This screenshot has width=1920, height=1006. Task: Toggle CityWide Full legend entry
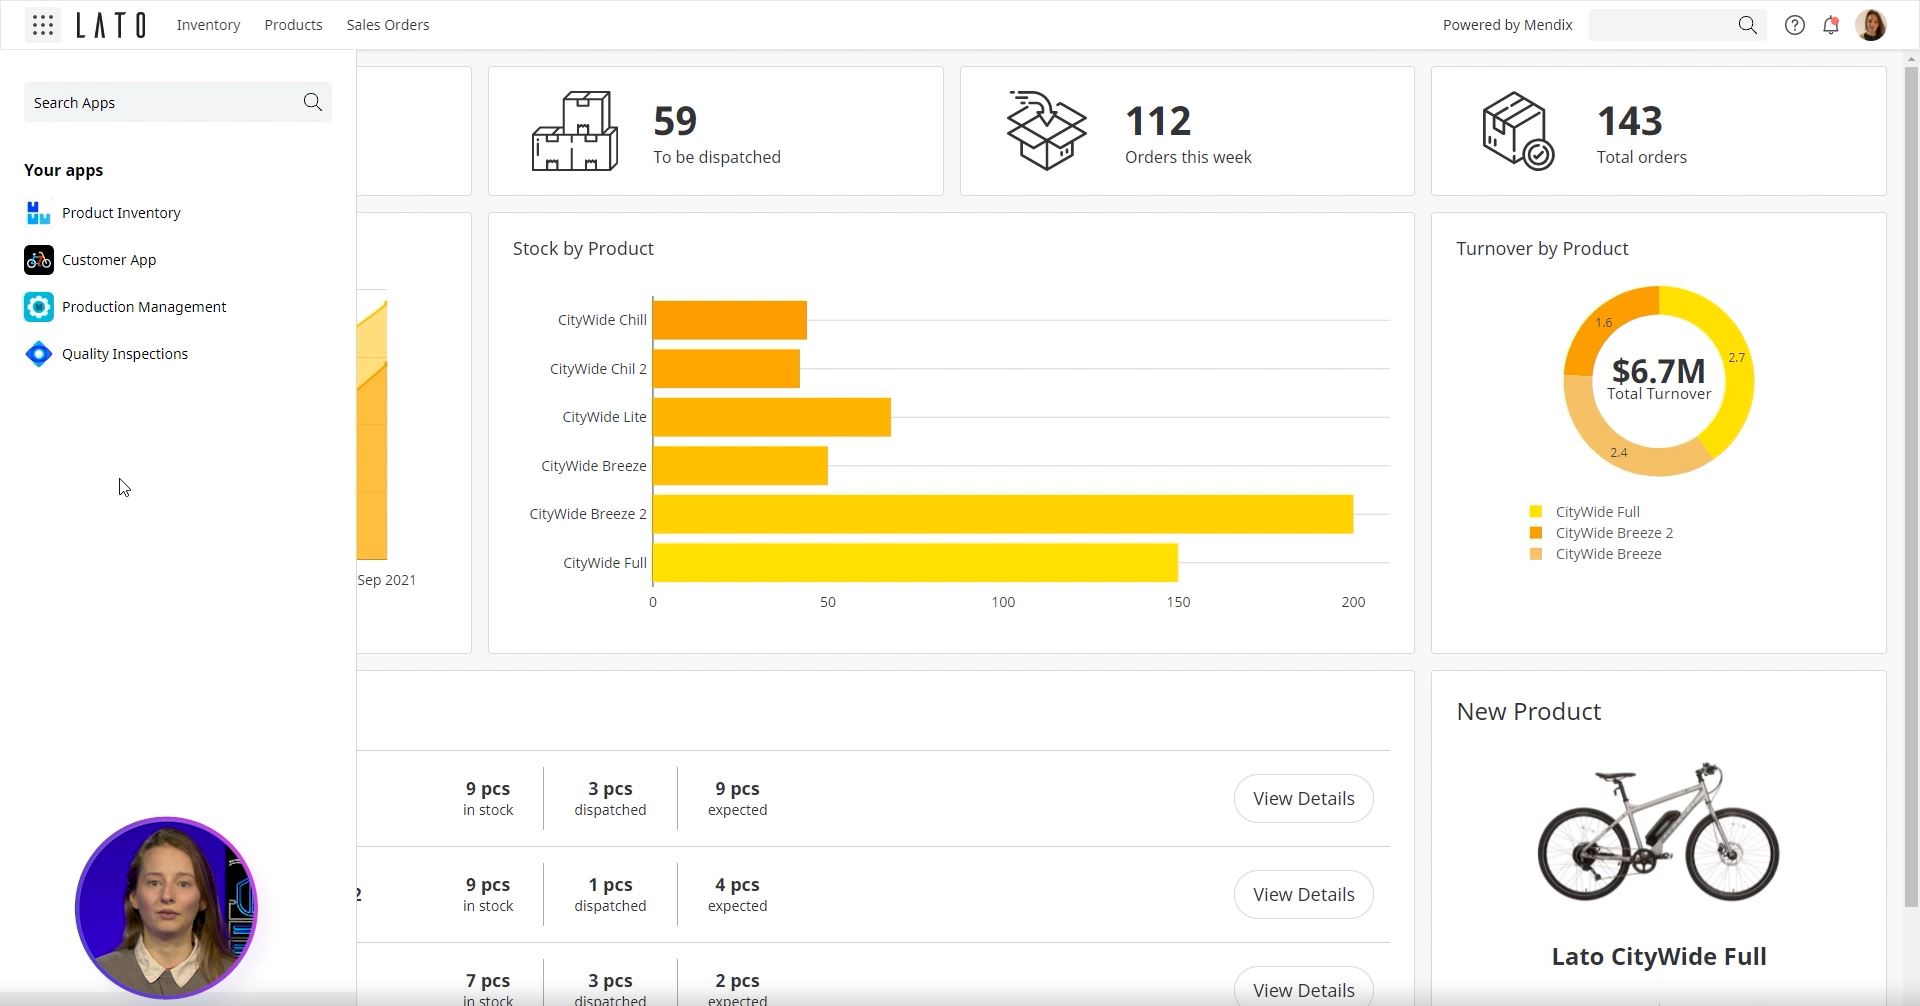click(x=1596, y=512)
